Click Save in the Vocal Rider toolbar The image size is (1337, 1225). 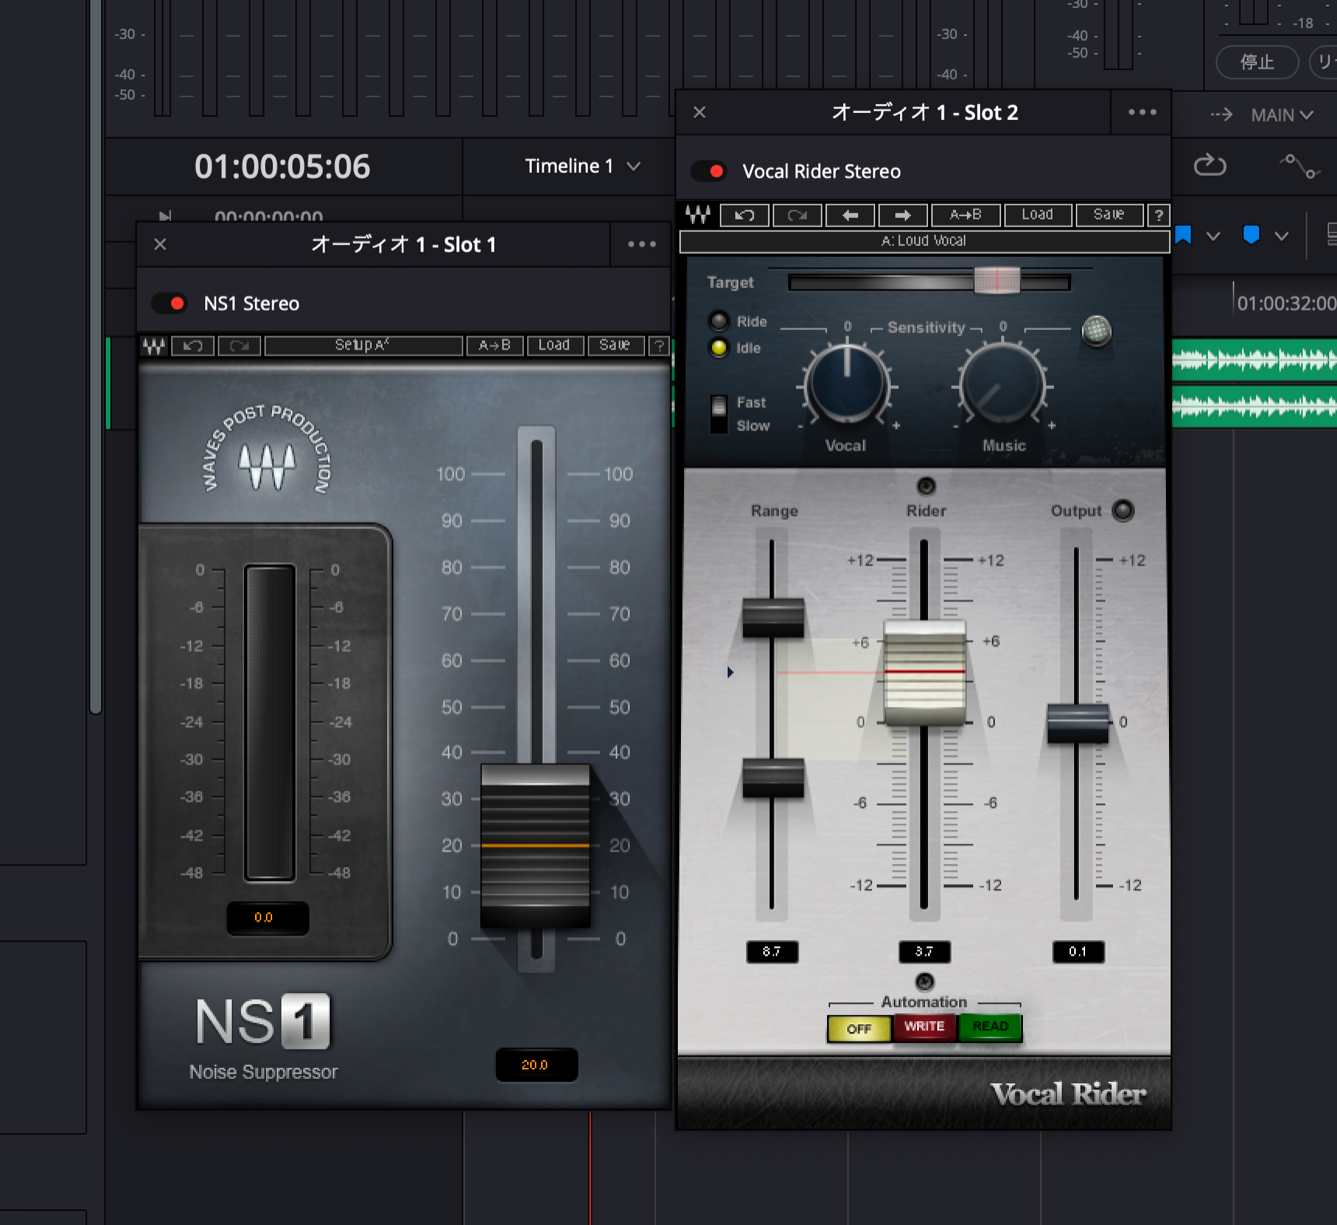coord(1109,215)
